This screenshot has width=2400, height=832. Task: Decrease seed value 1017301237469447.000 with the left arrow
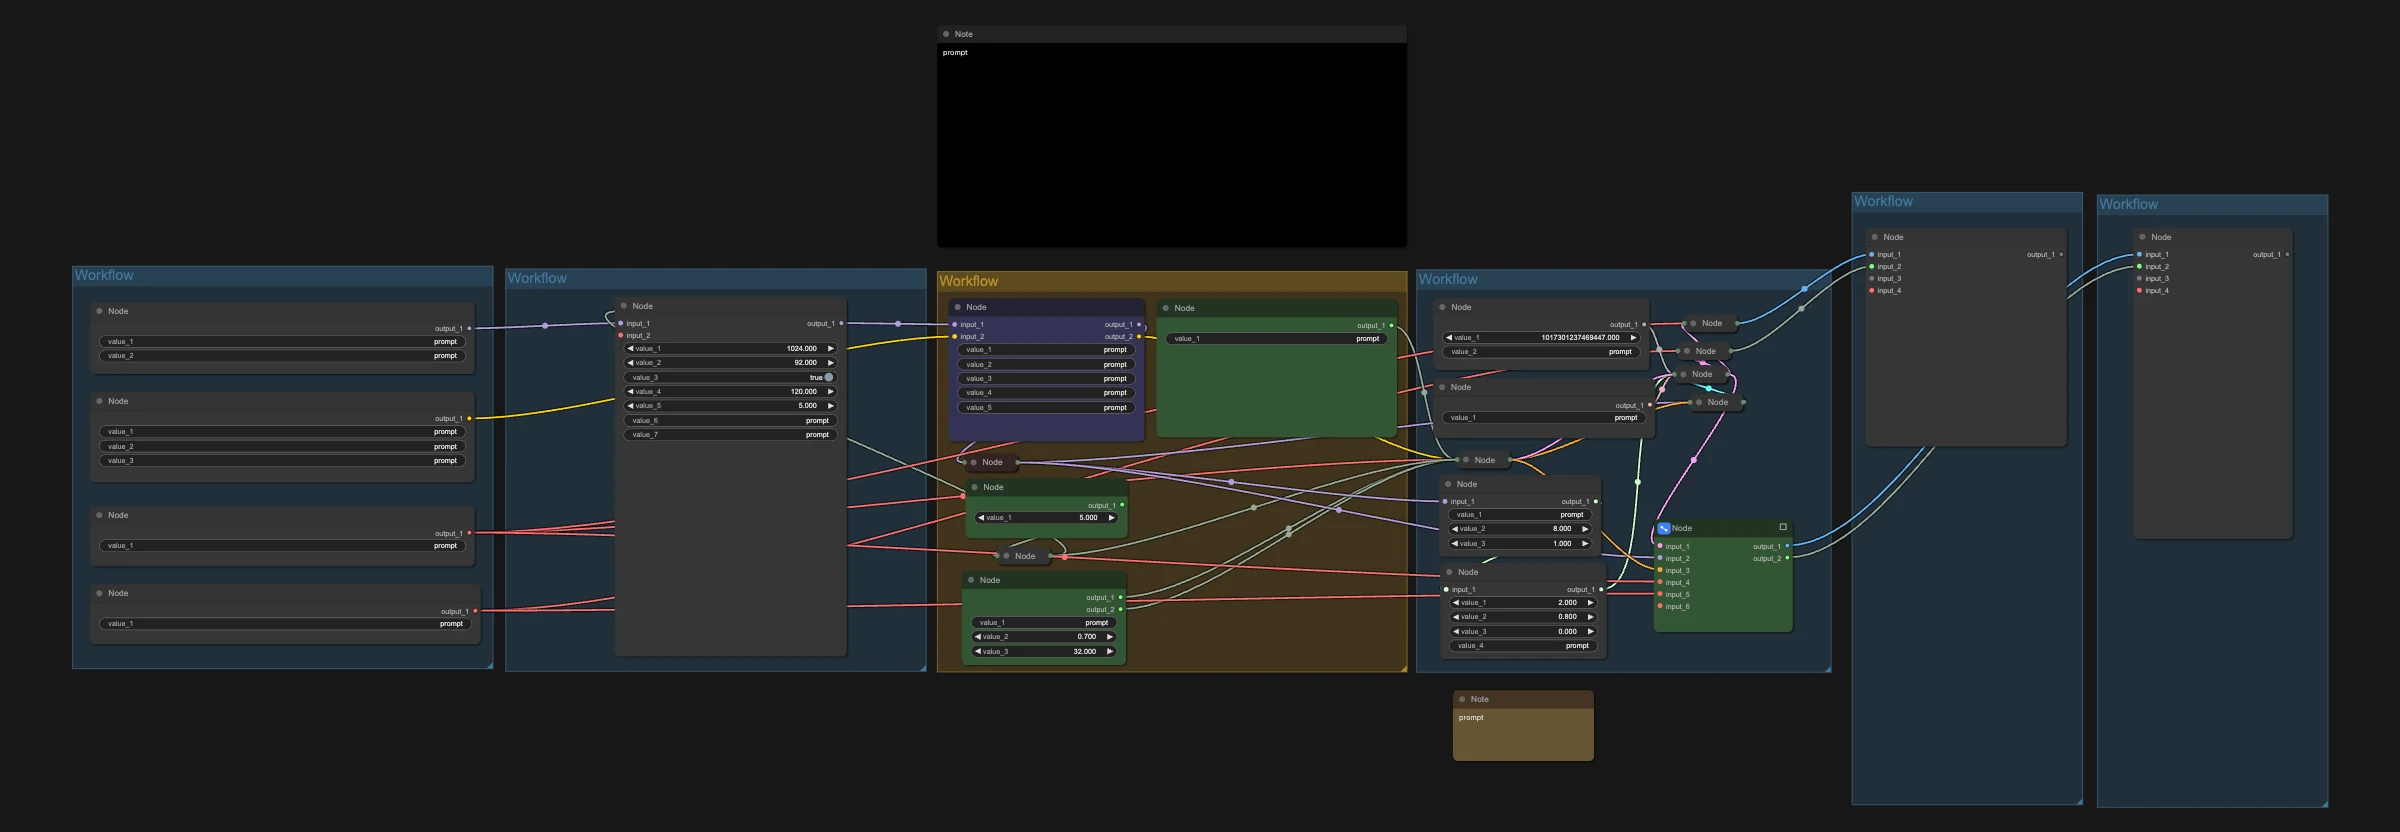pos(1450,338)
